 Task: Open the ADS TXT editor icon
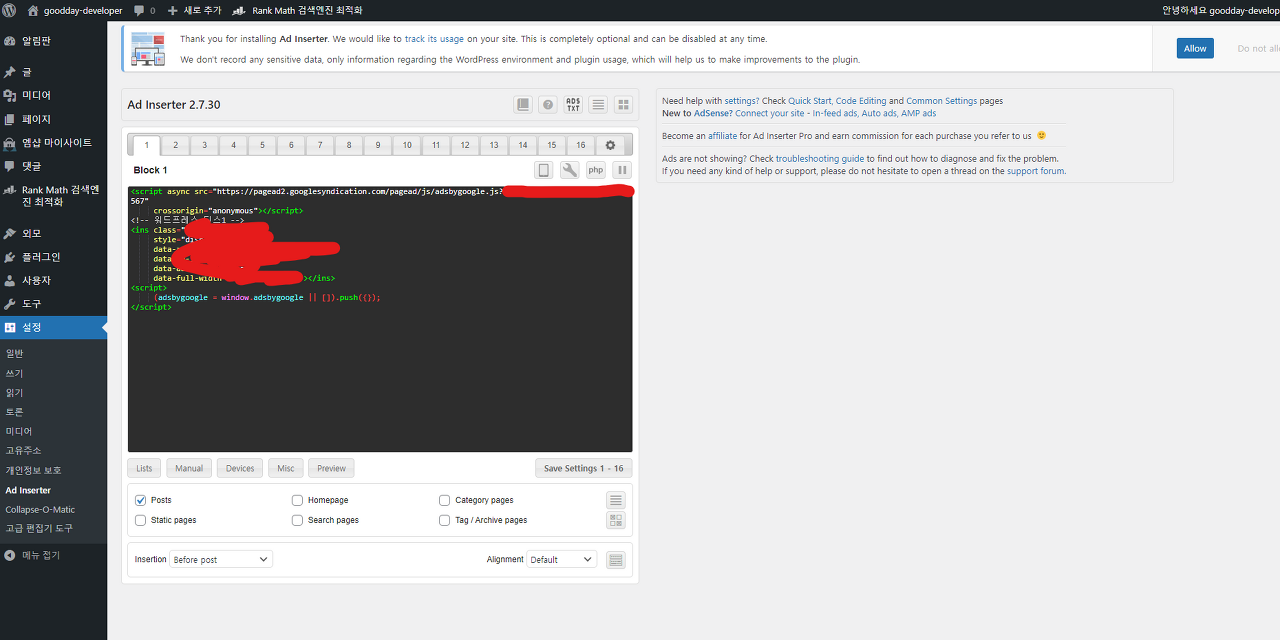[573, 105]
